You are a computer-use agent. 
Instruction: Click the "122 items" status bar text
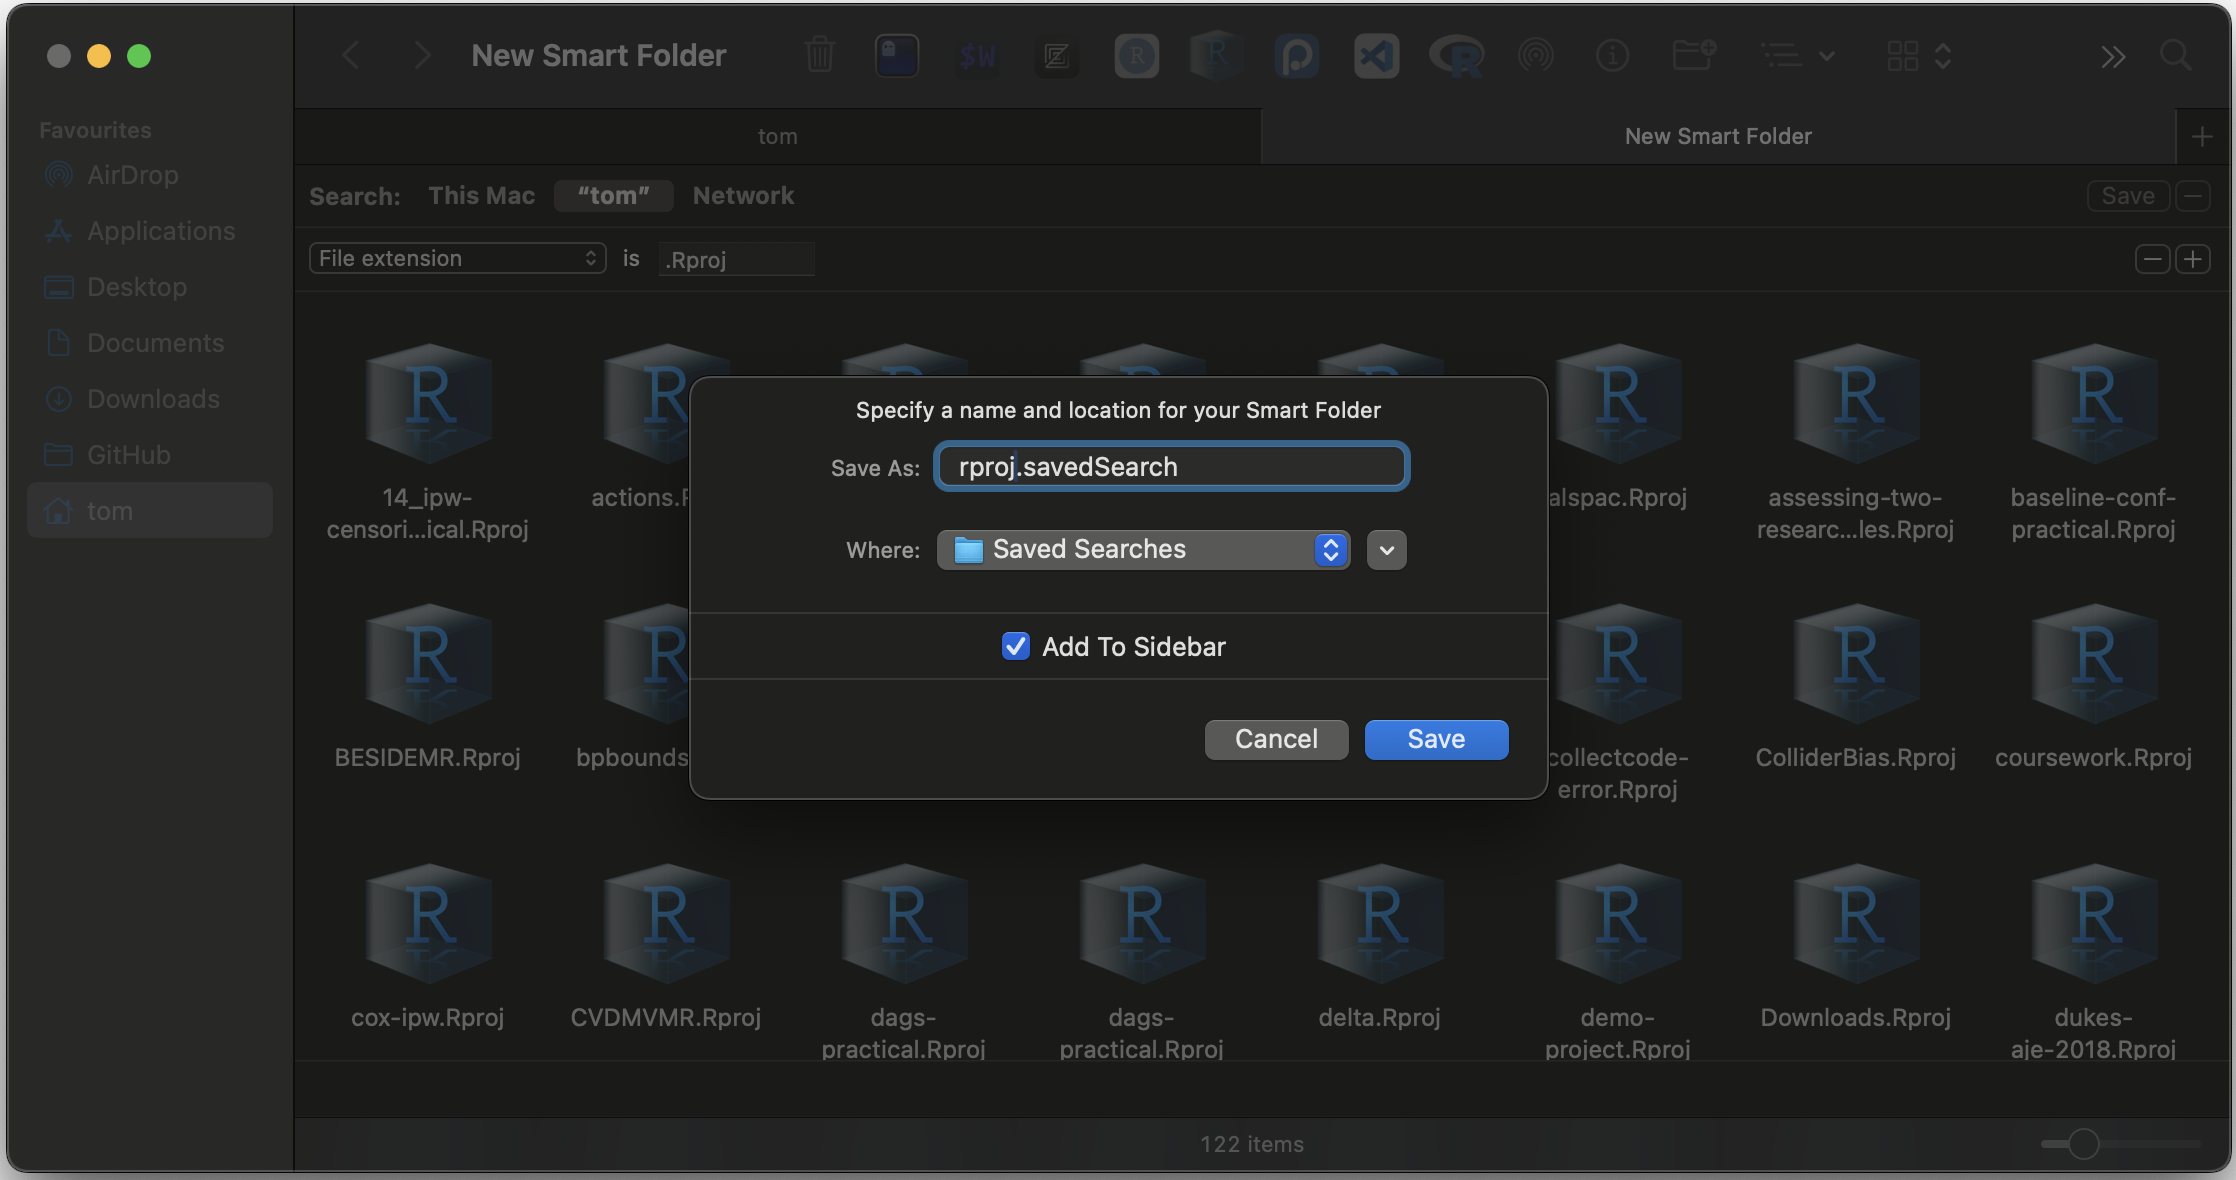(1252, 1144)
